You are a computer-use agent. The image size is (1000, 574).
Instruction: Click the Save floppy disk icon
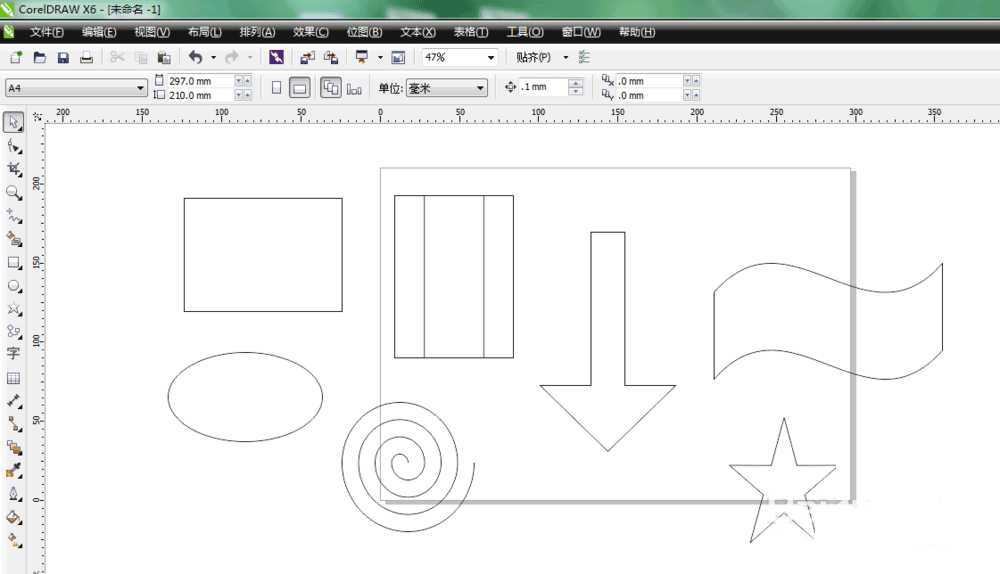(x=63, y=58)
